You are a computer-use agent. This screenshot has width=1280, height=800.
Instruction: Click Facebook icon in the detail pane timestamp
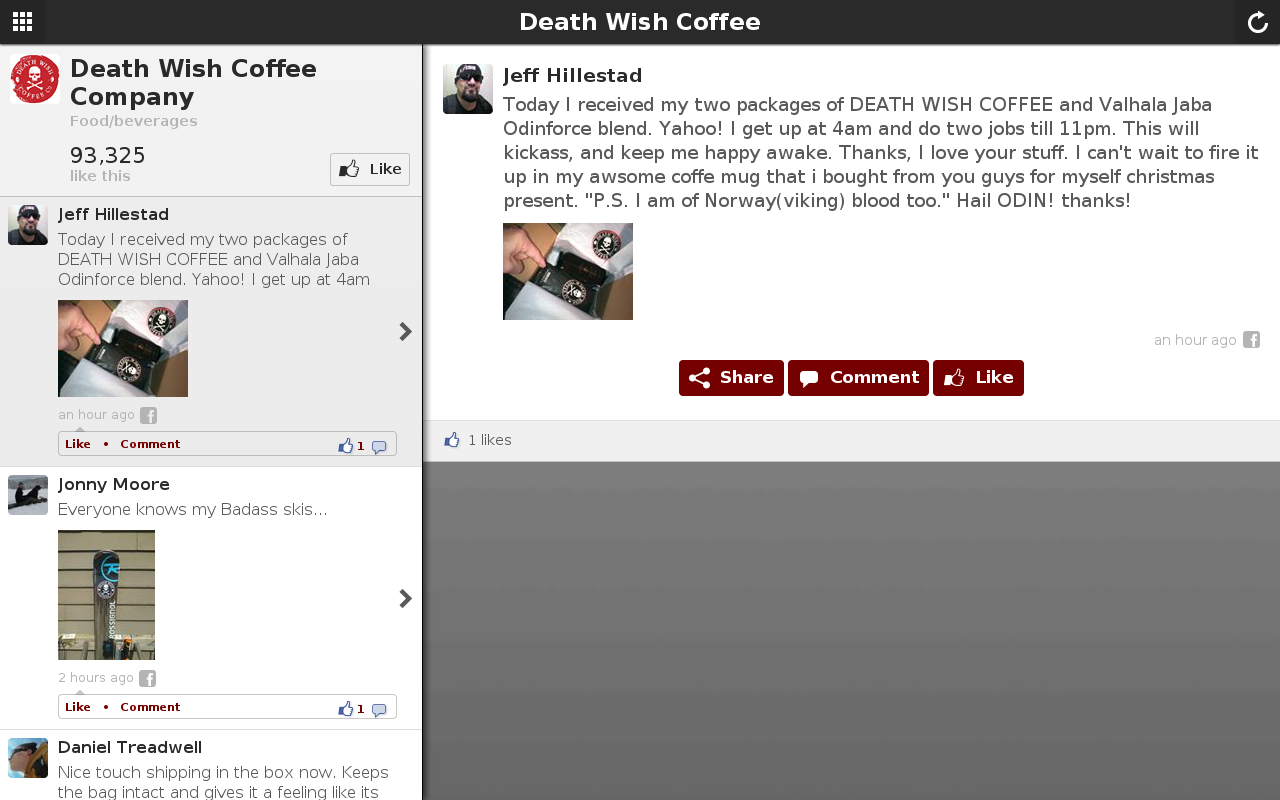pyautogui.click(x=1251, y=340)
